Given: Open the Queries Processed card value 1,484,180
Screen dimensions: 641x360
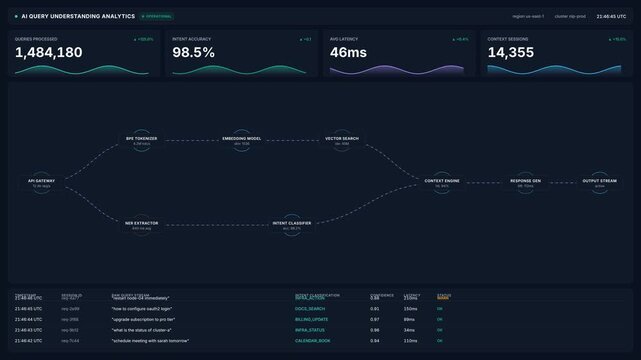Looking at the screenshot, I should [x=49, y=52].
